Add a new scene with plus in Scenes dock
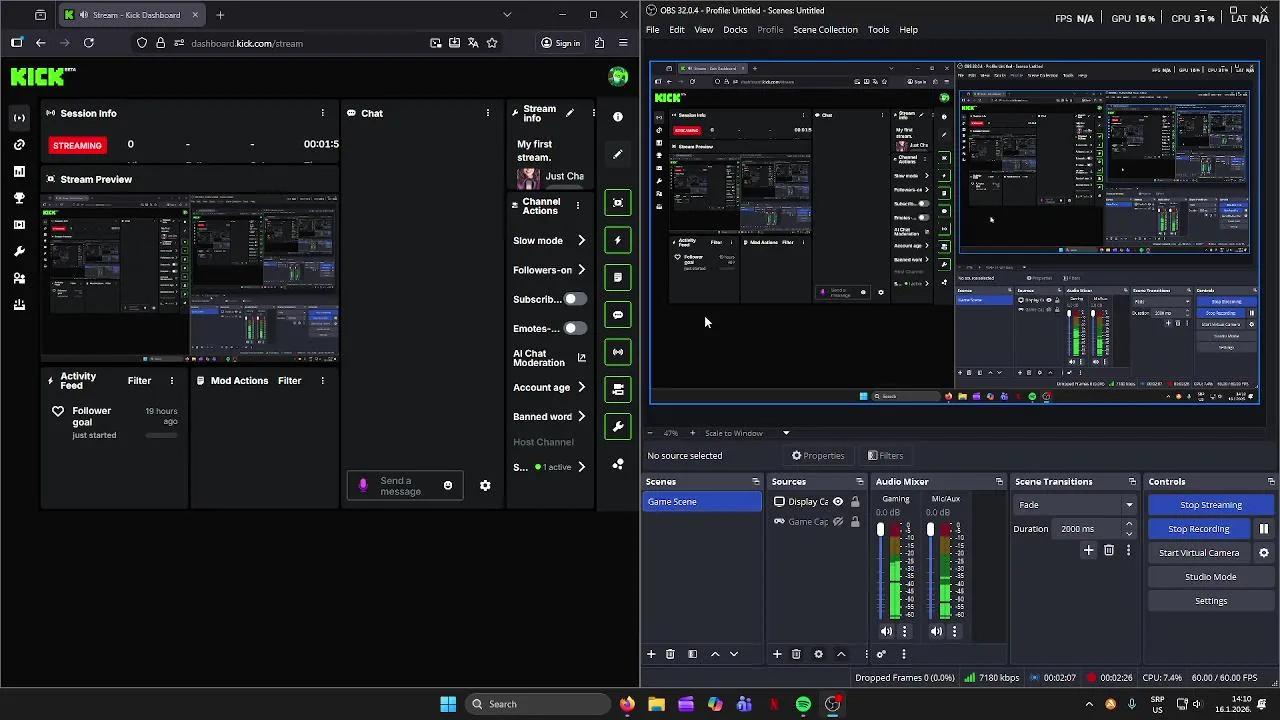Image resolution: width=1280 pixels, height=720 pixels. 651,654
